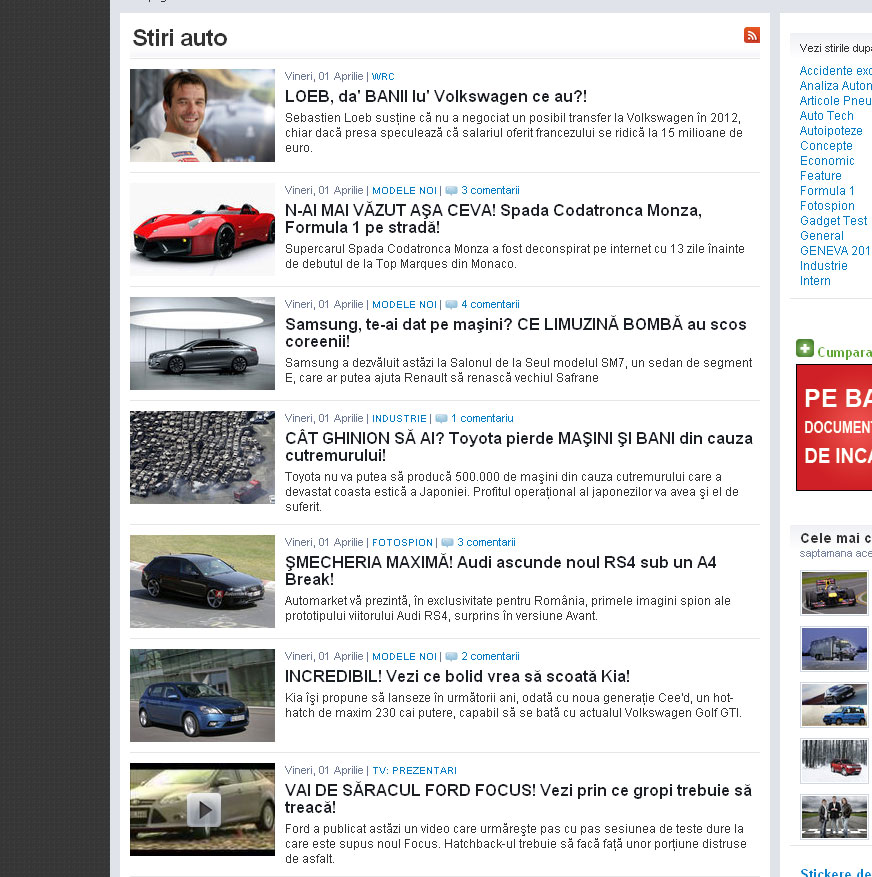Open sidebar truck thumbnail
This screenshot has height=877, width=872.
[x=834, y=649]
